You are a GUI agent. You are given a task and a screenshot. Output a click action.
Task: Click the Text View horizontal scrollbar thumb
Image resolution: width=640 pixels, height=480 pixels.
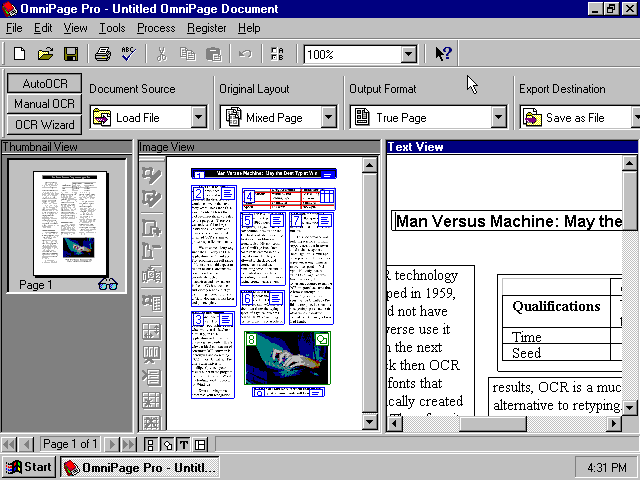pos(493,424)
